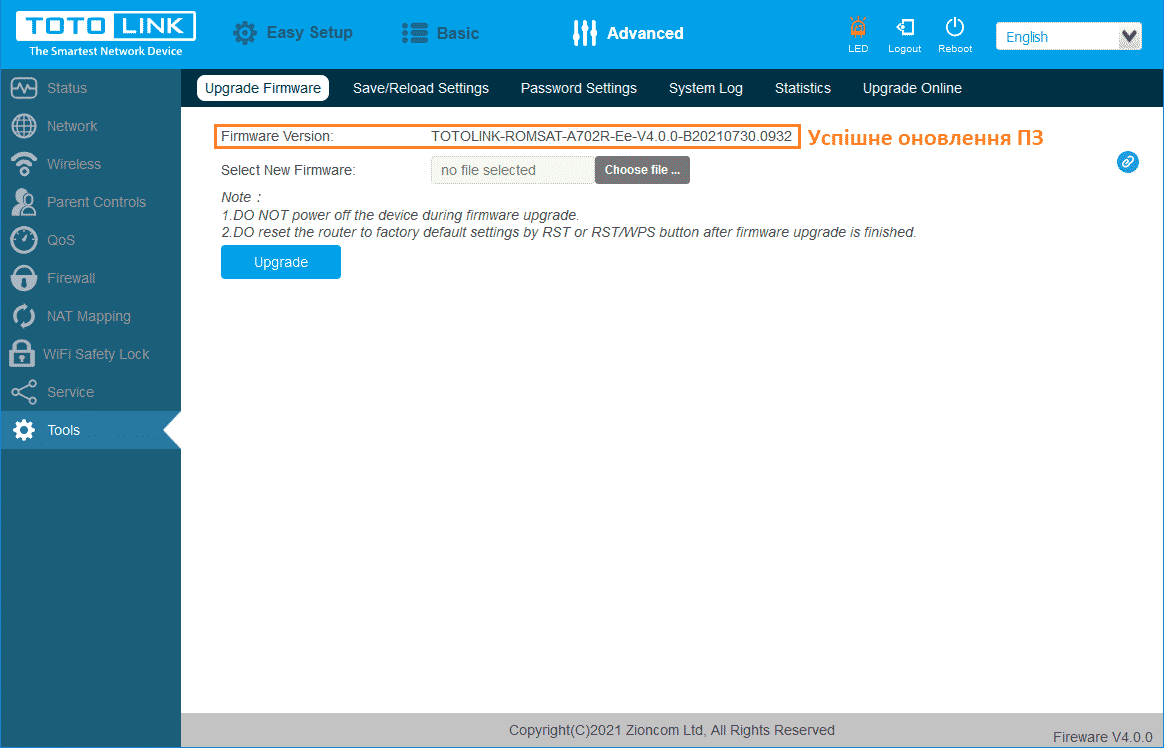This screenshot has width=1164, height=748.
Task: Click the Choose file button
Action: pyautogui.click(x=642, y=170)
